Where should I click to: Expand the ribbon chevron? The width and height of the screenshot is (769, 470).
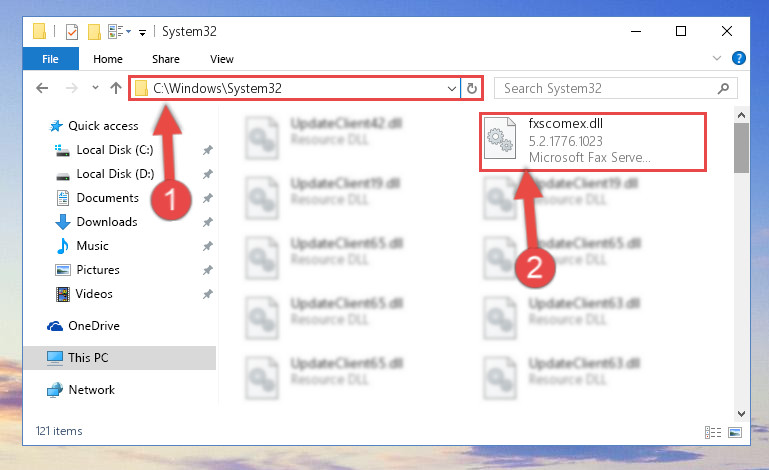pos(717,58)
